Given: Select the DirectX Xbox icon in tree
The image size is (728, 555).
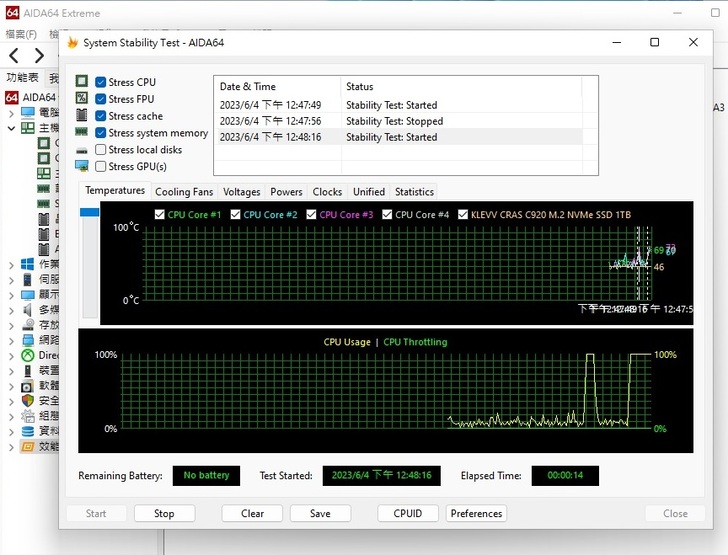Looking at the screenshot, I should pos(27,355).
